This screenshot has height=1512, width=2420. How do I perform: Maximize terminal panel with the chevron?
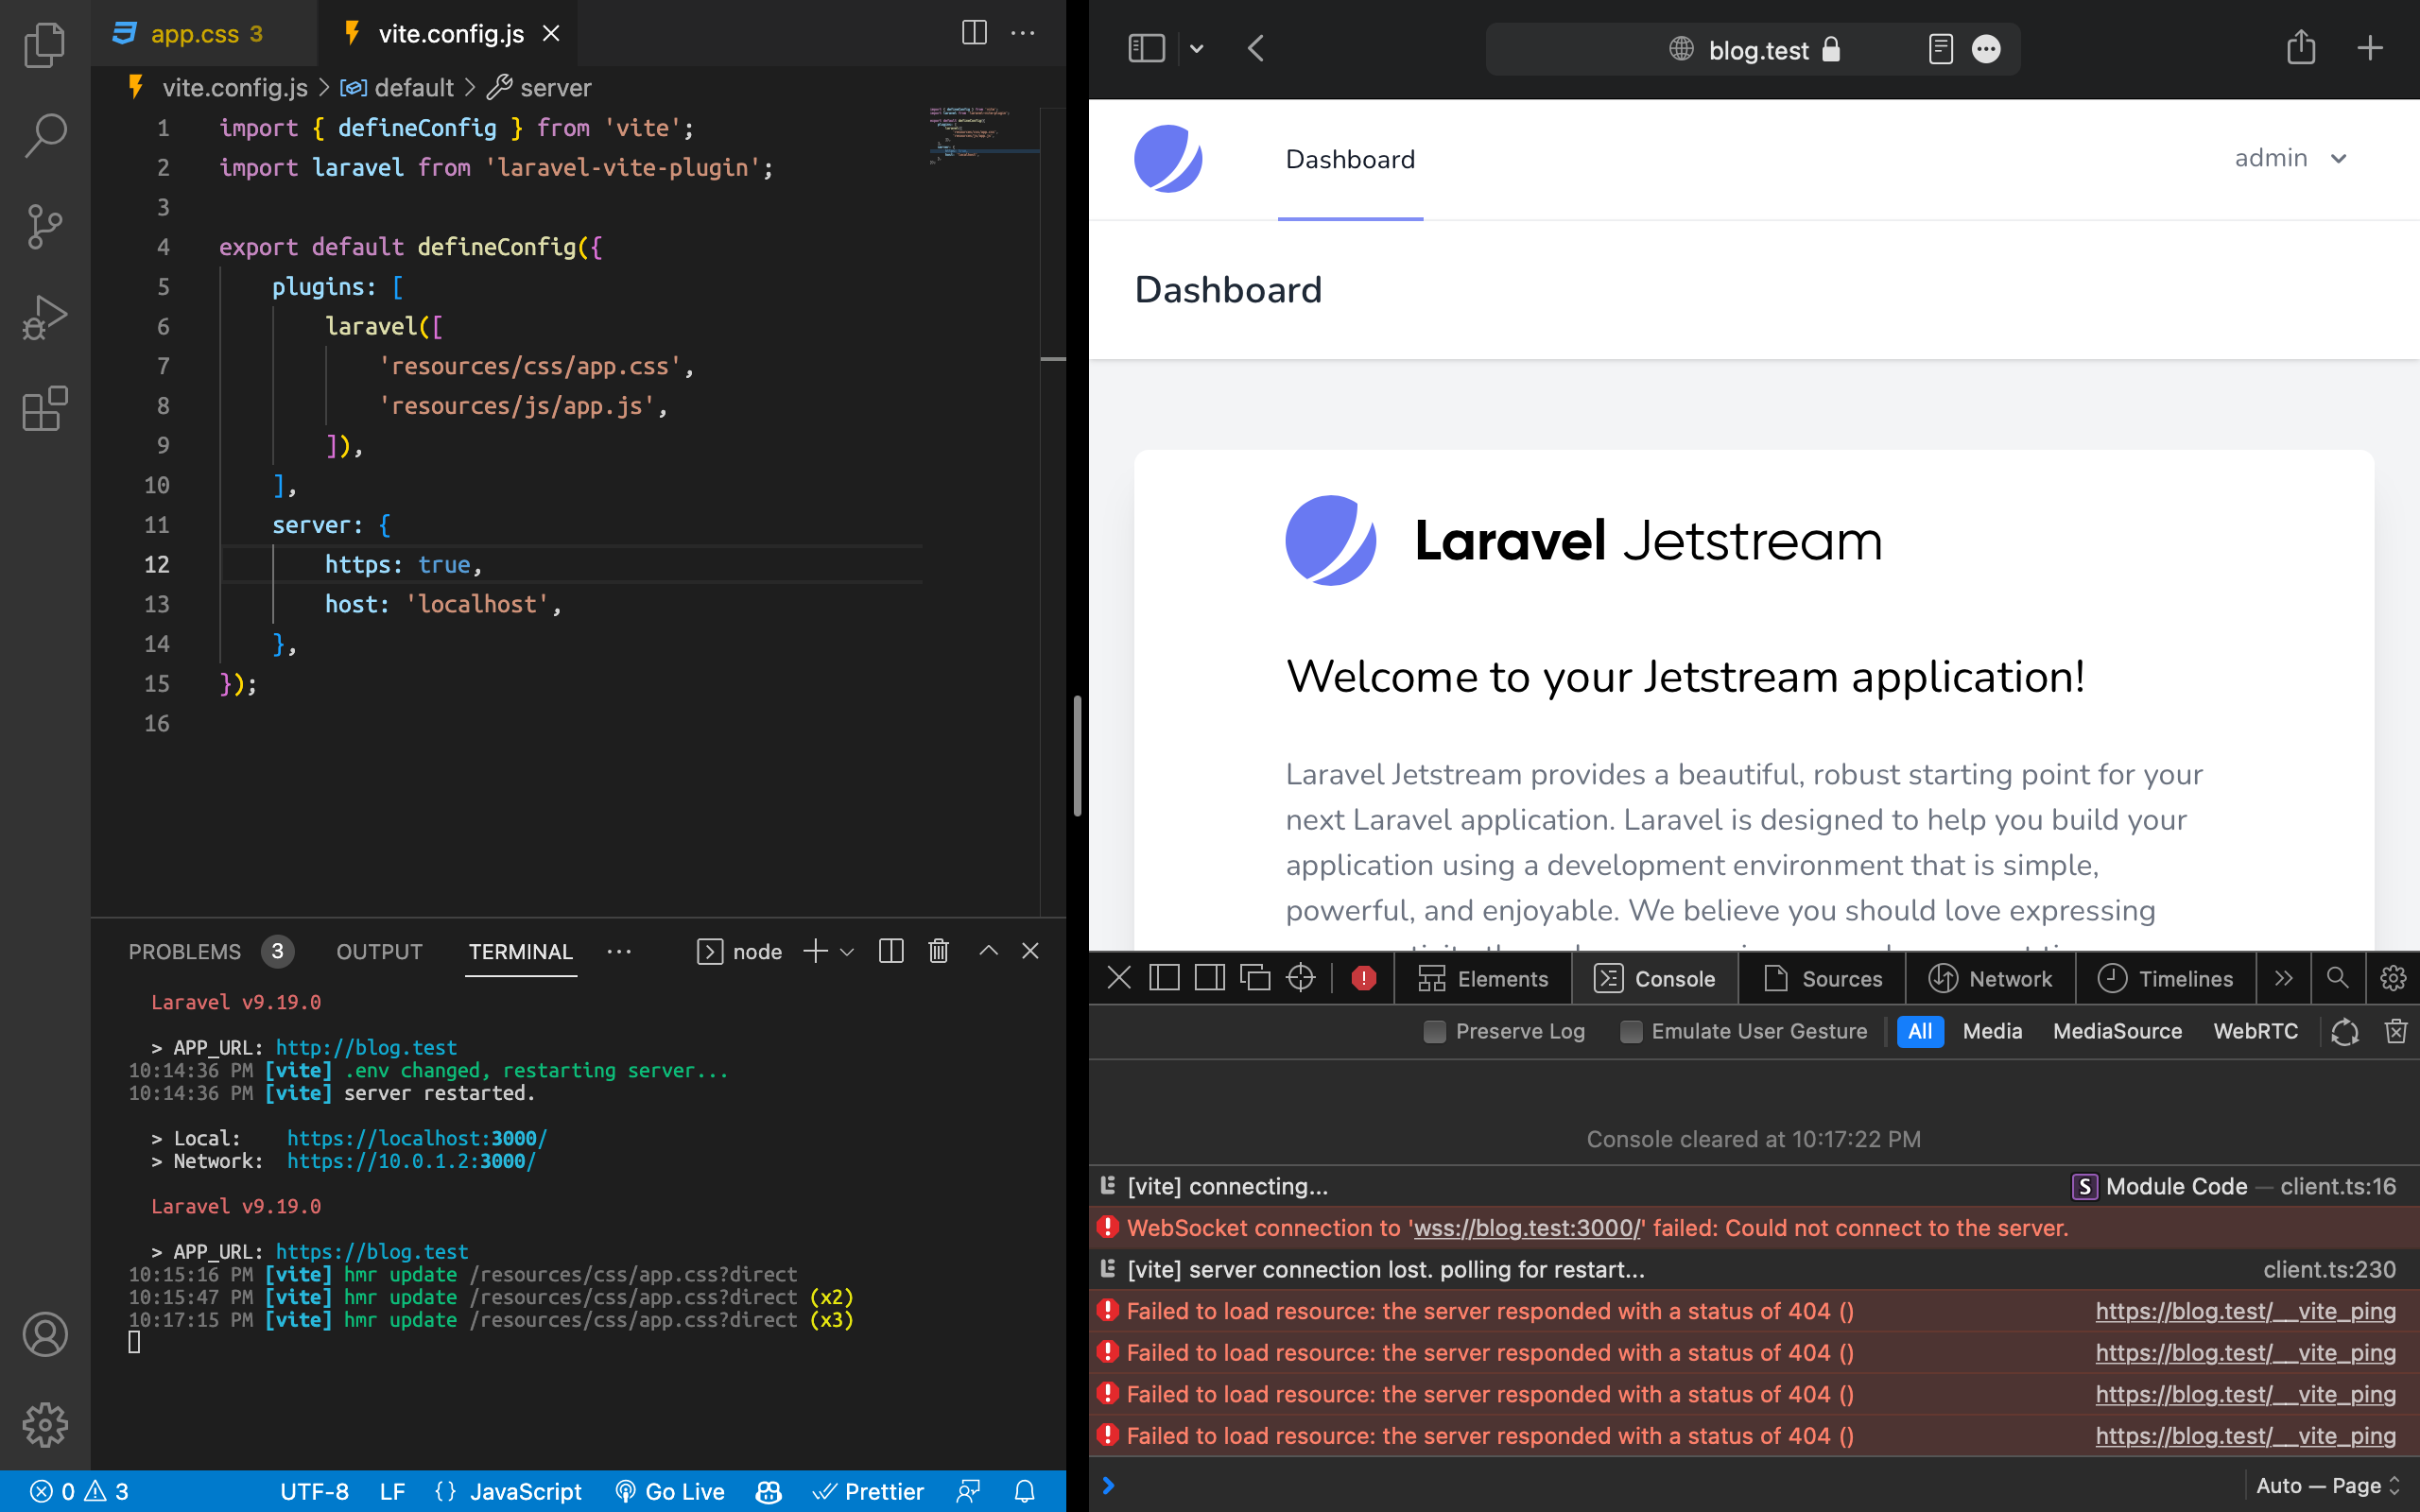click(988, 951)
